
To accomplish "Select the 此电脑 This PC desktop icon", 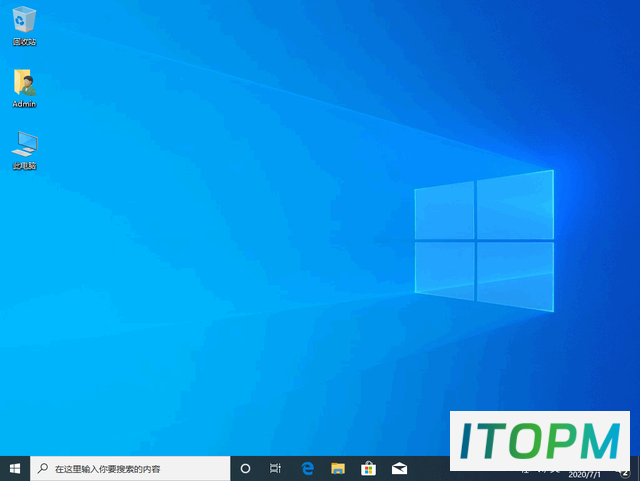I will tap(24, 150).
